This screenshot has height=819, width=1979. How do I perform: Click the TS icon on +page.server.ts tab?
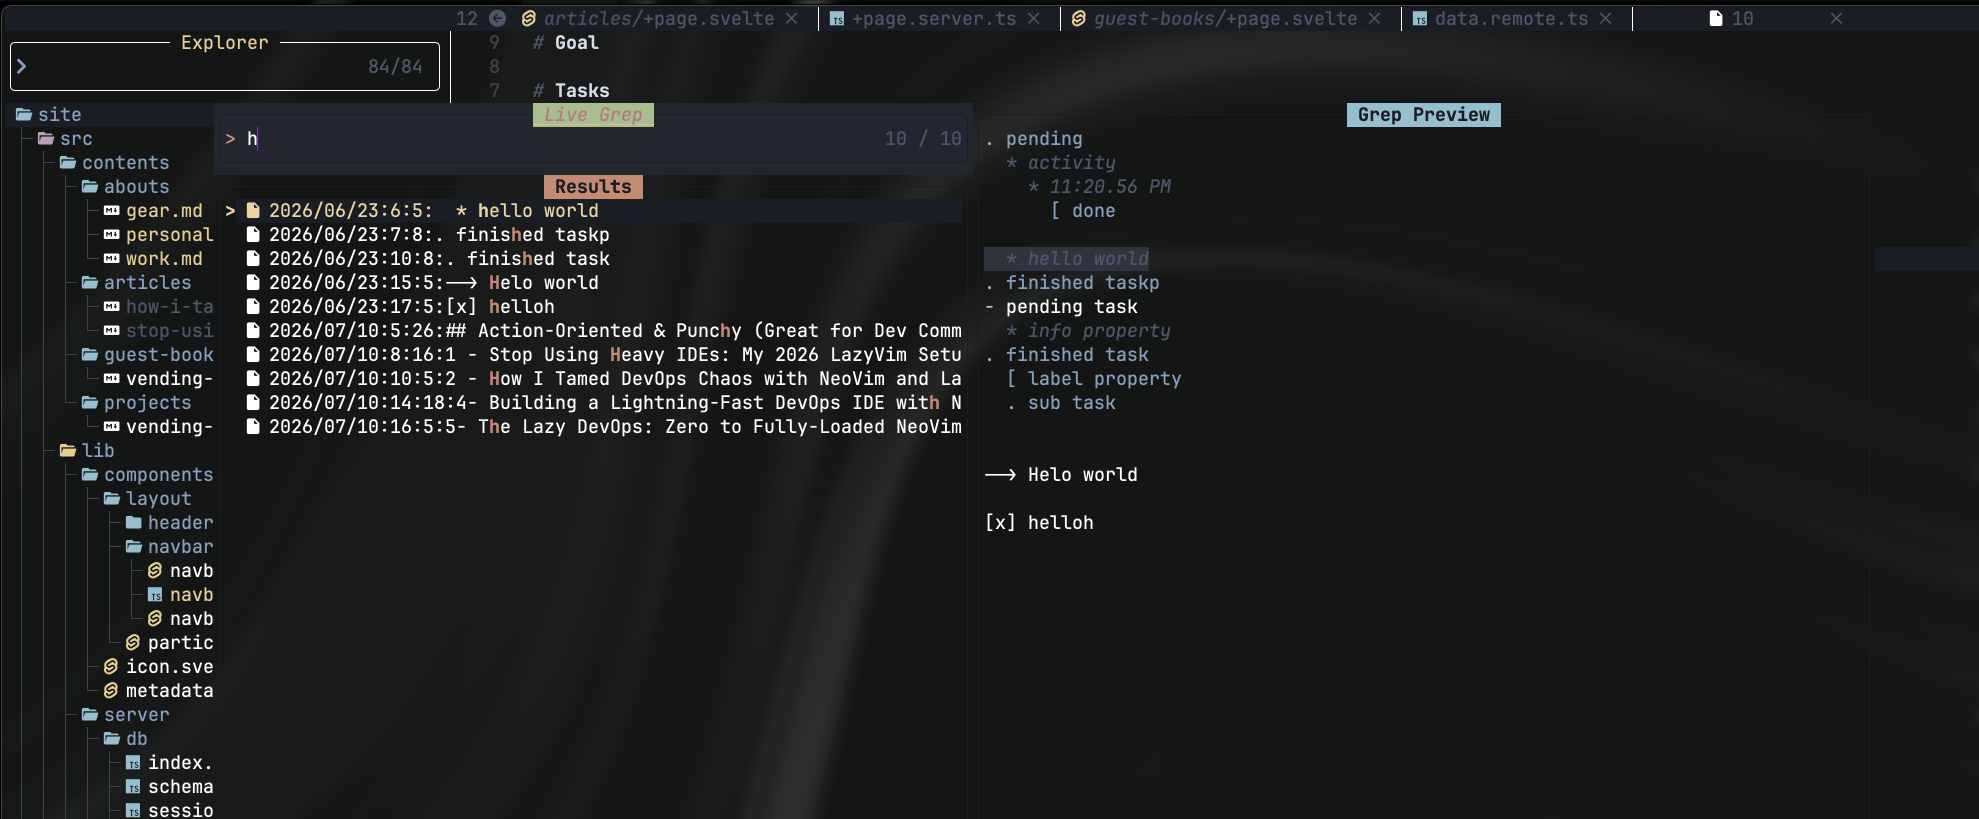point(838,19)
